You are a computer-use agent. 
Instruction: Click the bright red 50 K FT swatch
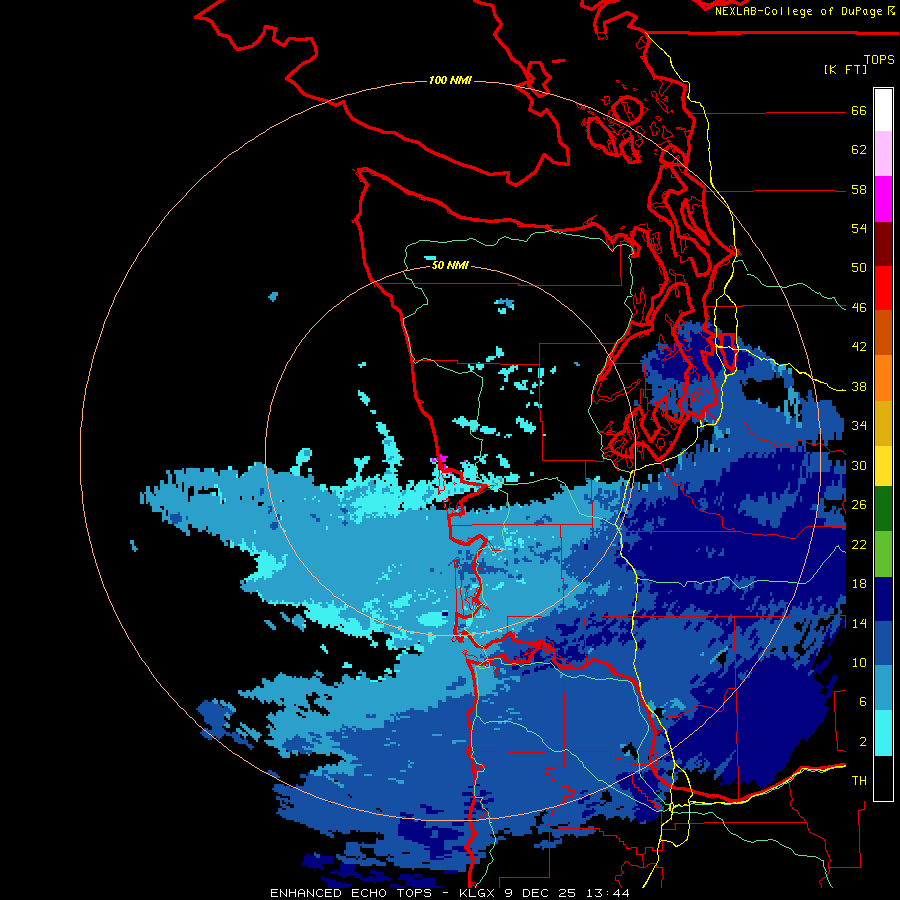point(883,288)
